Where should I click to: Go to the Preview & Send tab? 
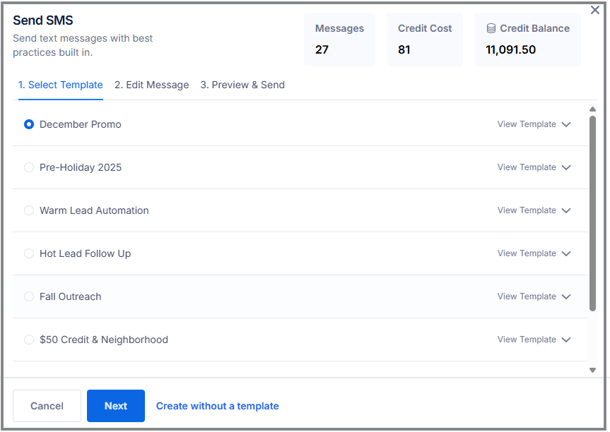pos(242,85)
